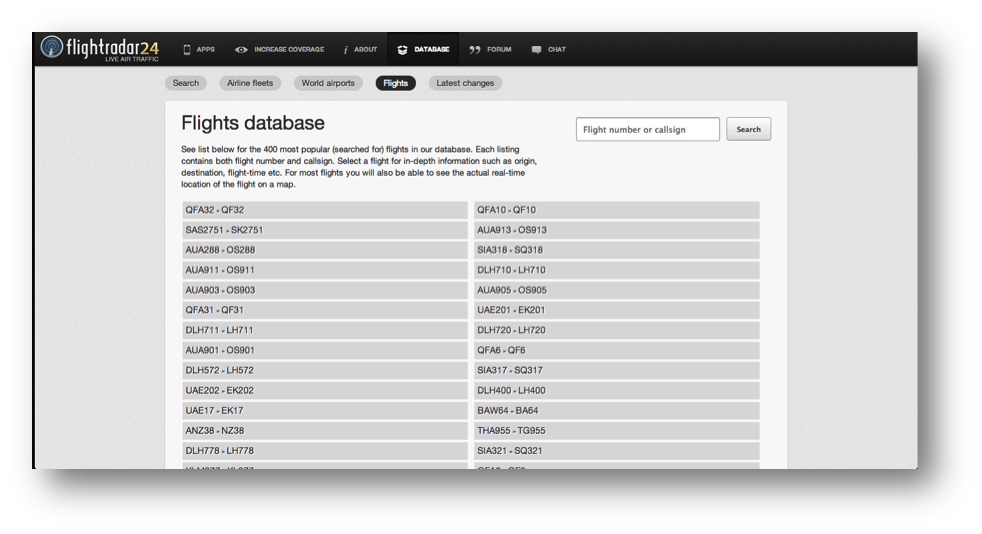Open flight BAW64 - BA64
Screen dimensions: 982x534
(x=617, y=411)
